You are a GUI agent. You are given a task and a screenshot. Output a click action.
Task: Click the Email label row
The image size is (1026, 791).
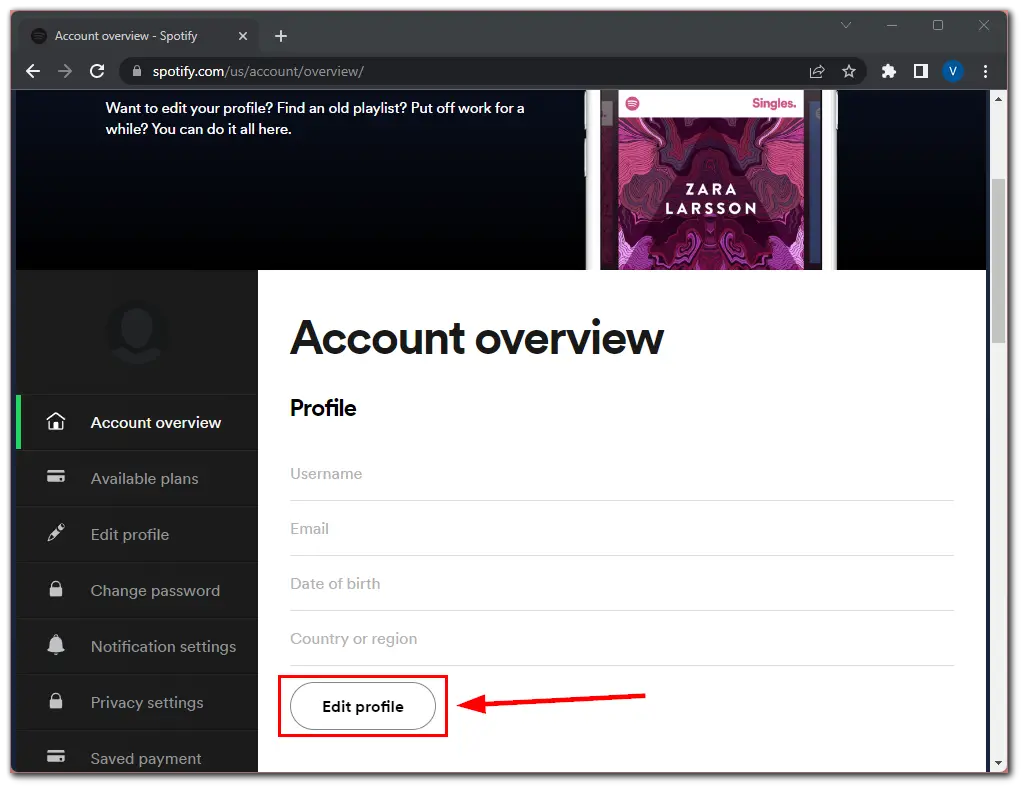(622, 529)
